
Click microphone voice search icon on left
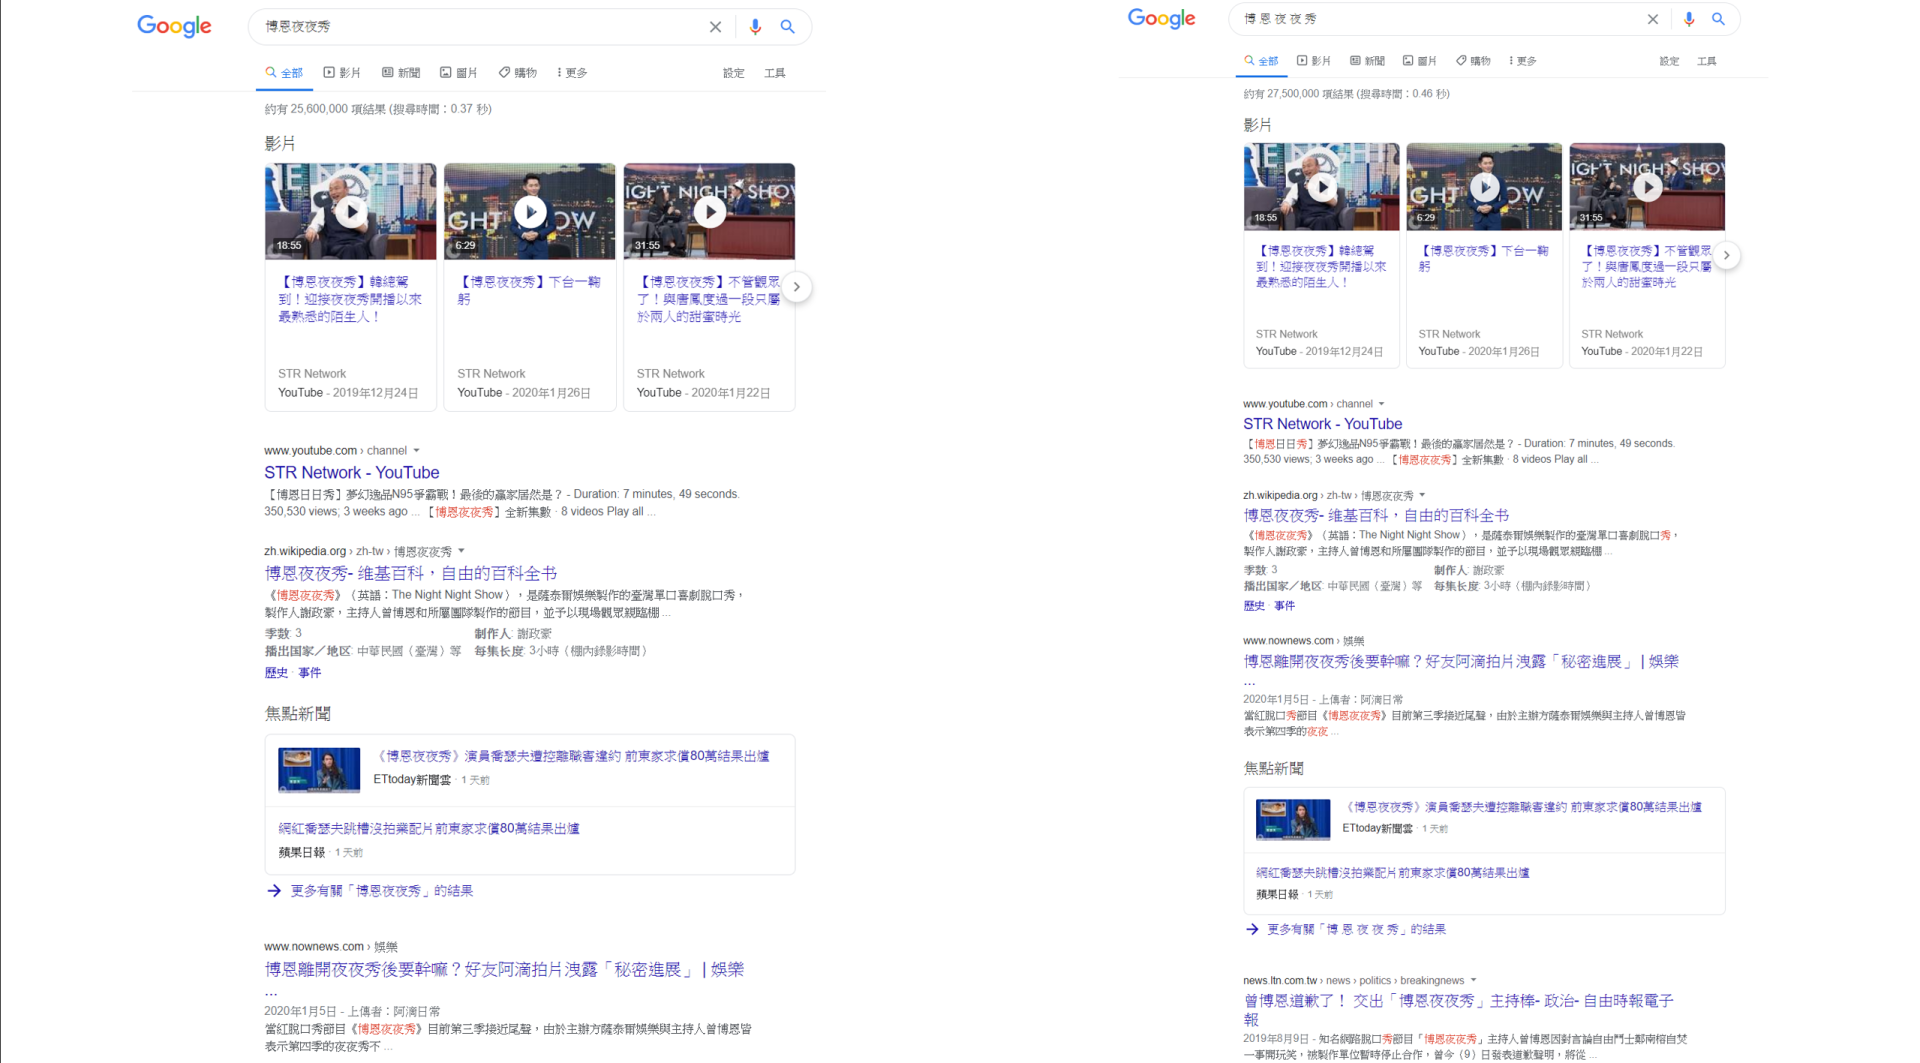tap(755, 27)
